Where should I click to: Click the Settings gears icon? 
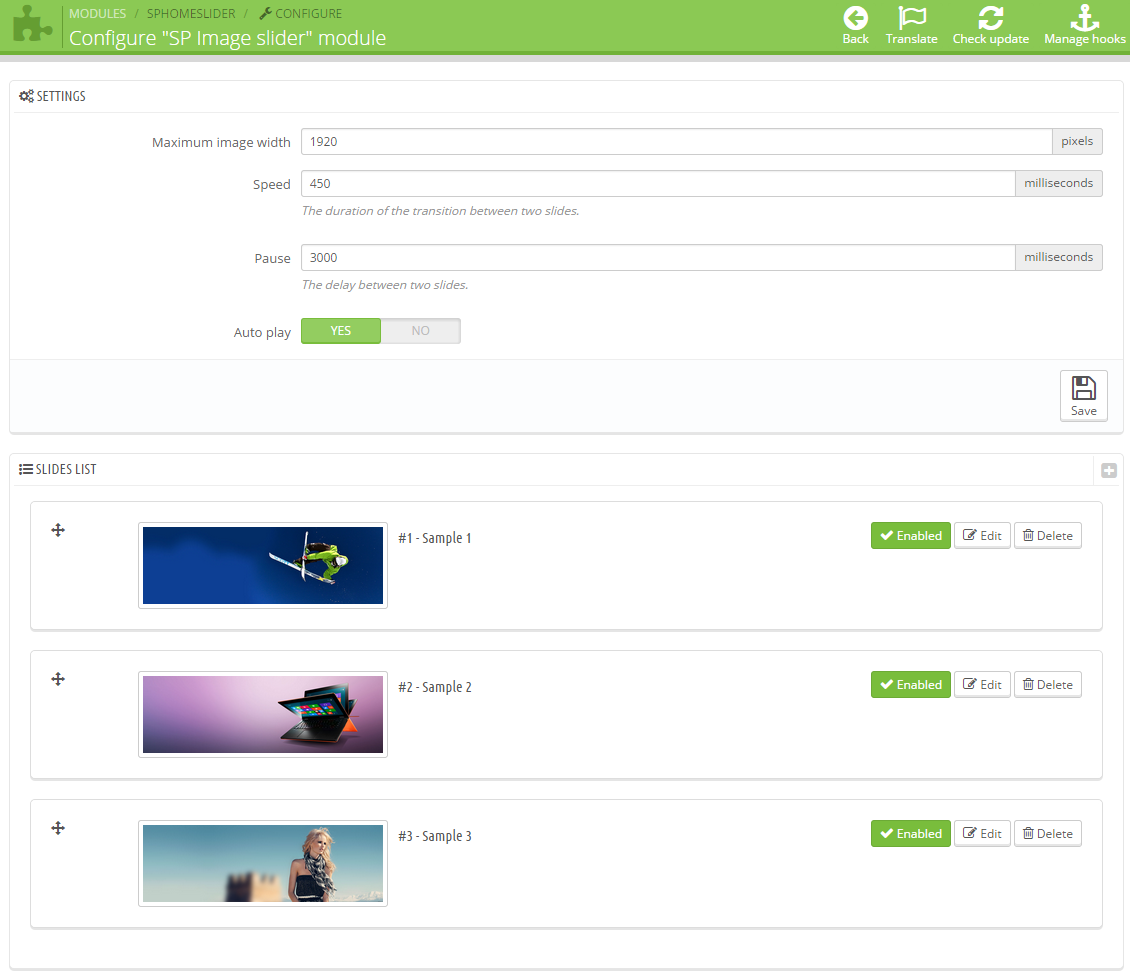[26, 96]
